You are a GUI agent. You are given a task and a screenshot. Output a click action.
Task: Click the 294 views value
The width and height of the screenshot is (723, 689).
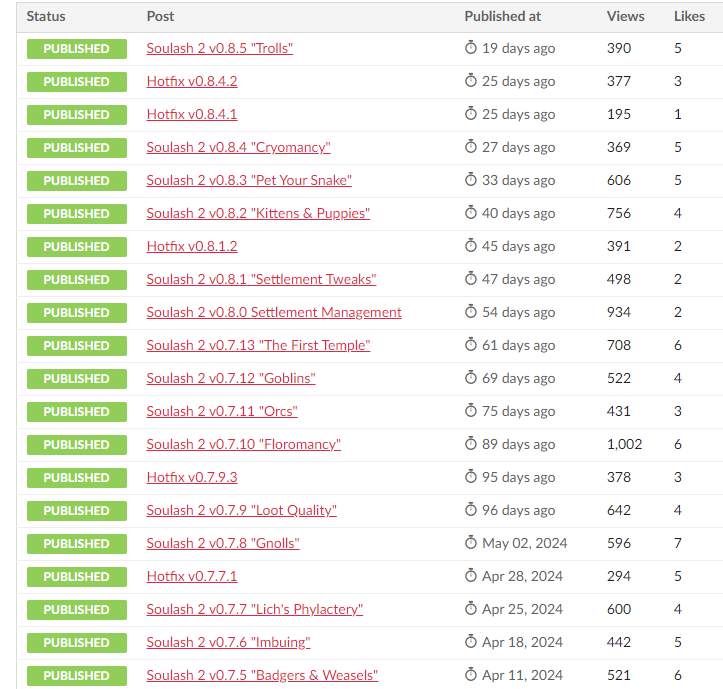tap(619, 576)
